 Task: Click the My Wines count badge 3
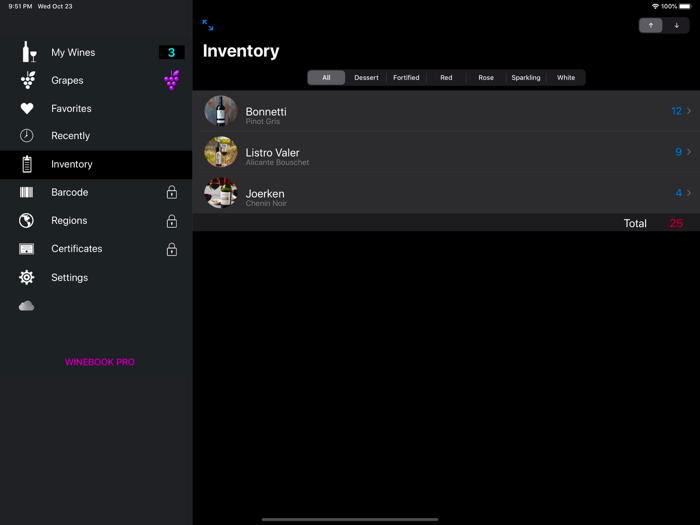(x=171, y=52)
